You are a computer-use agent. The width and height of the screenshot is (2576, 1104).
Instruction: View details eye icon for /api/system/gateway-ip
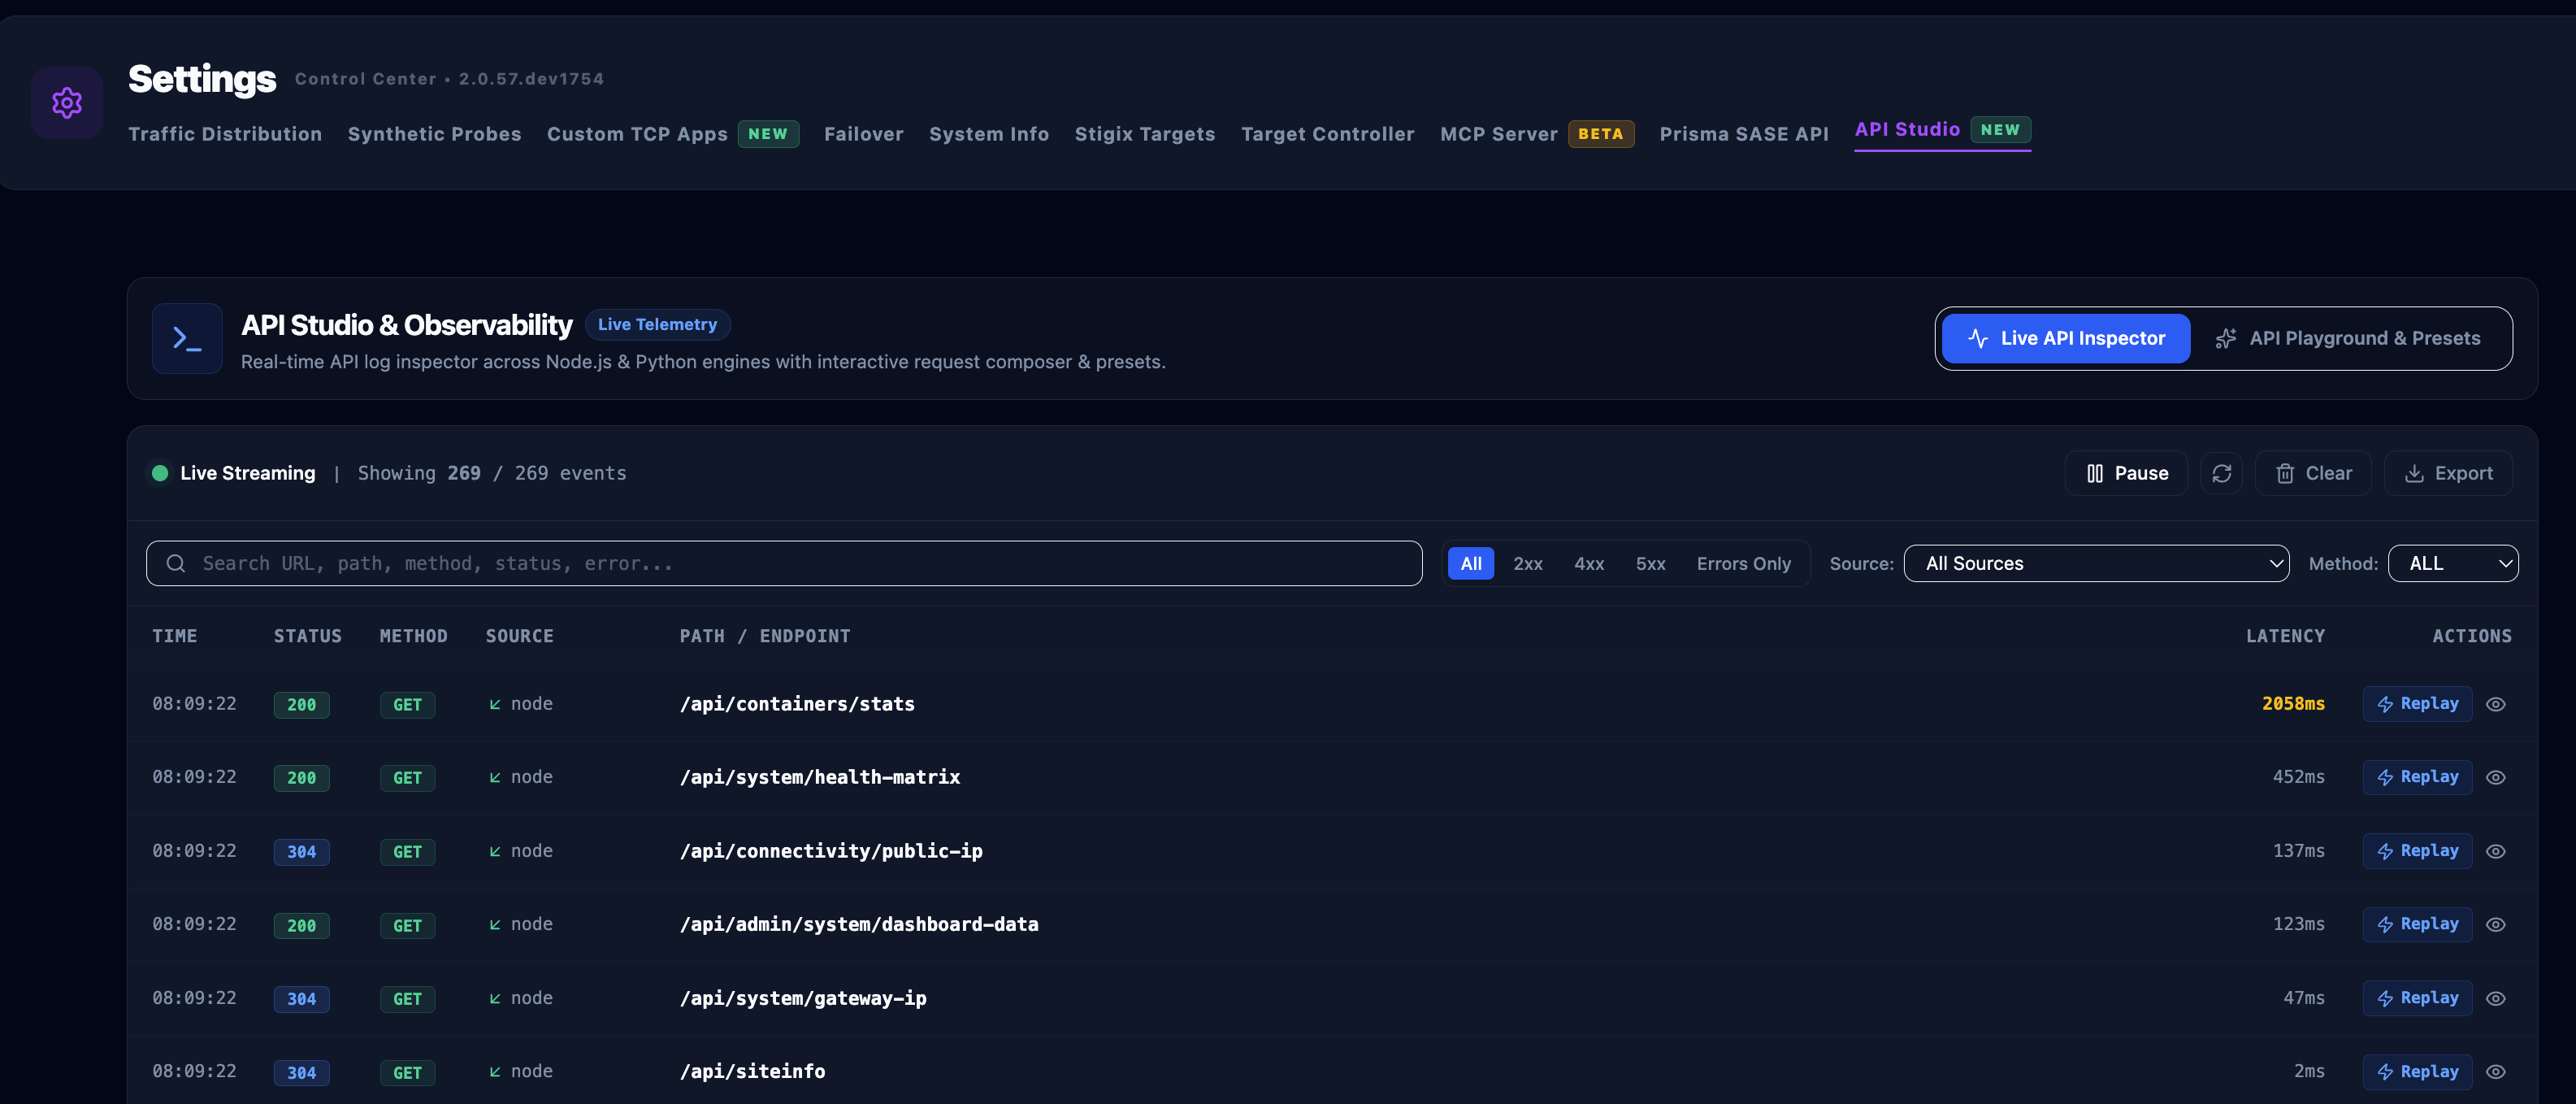coord(2496,998)
